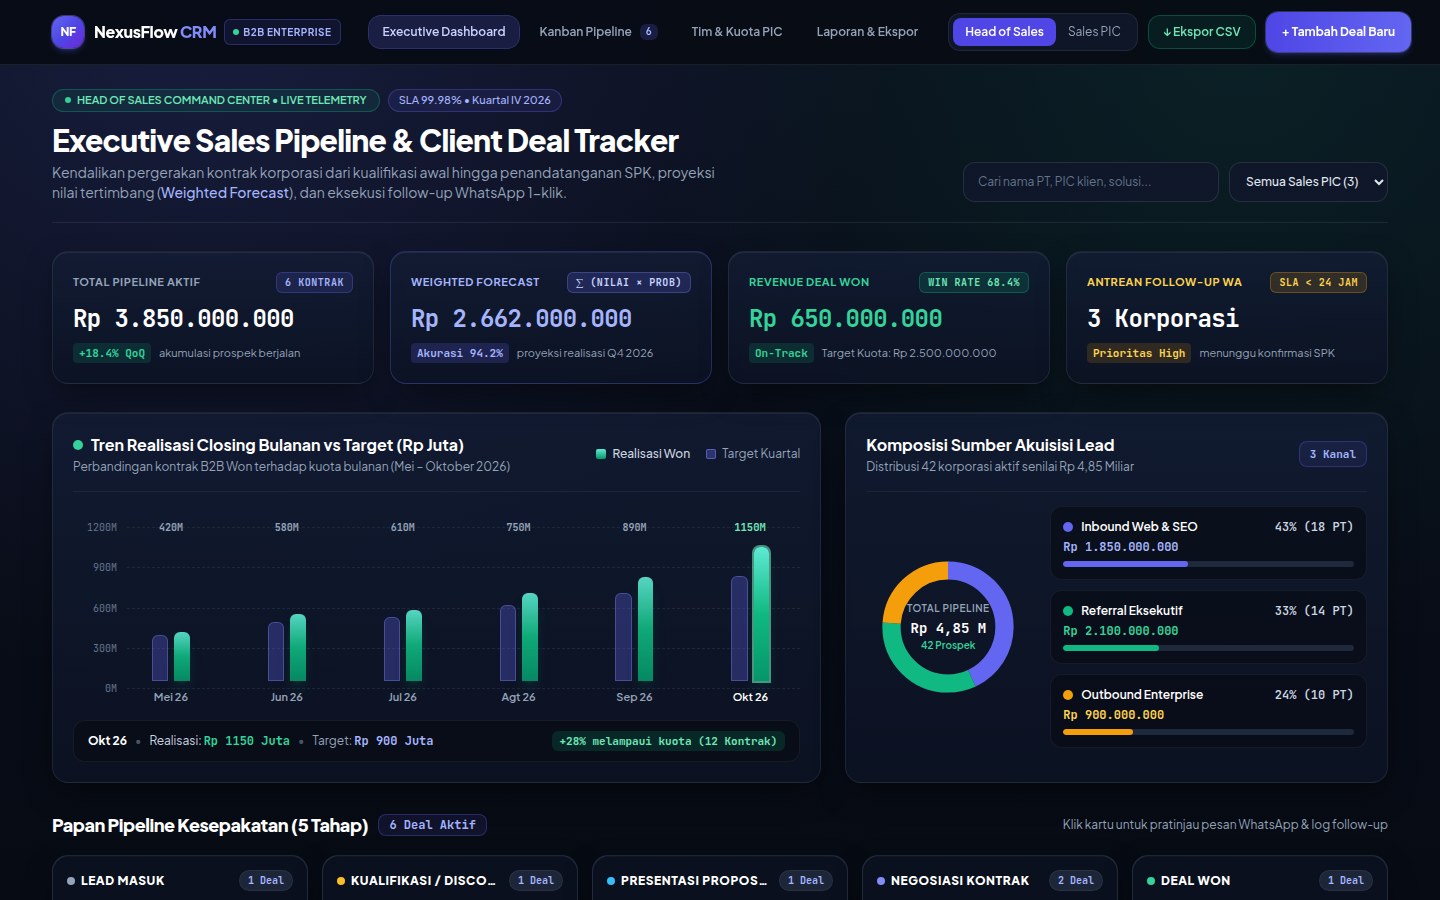Click the Akurasi 94.2% badge
1440x900 pixels.
point(460,353)
